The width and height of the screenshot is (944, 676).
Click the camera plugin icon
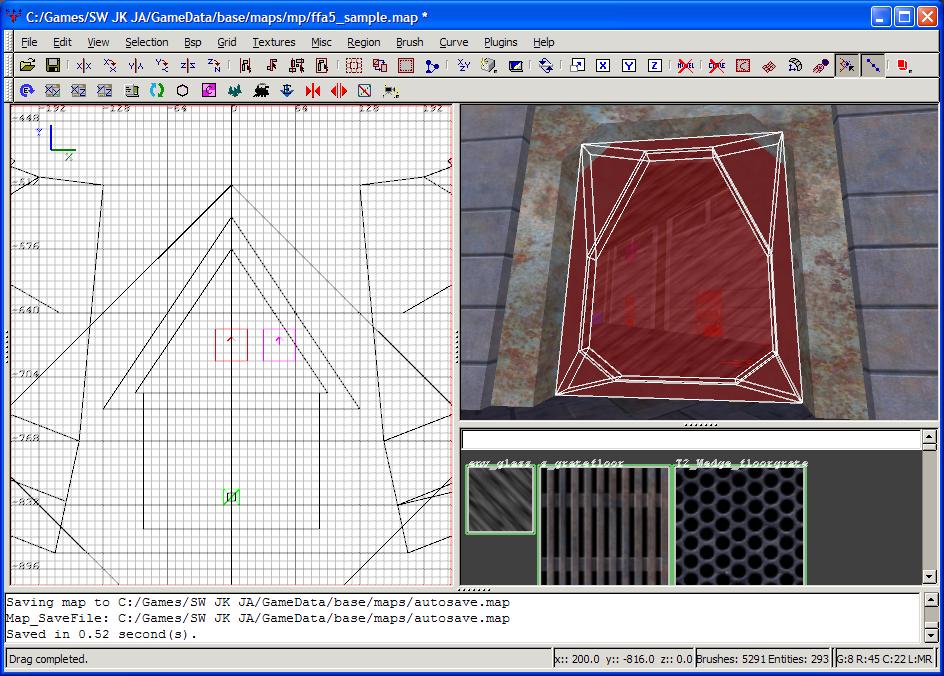pos(391,91)
